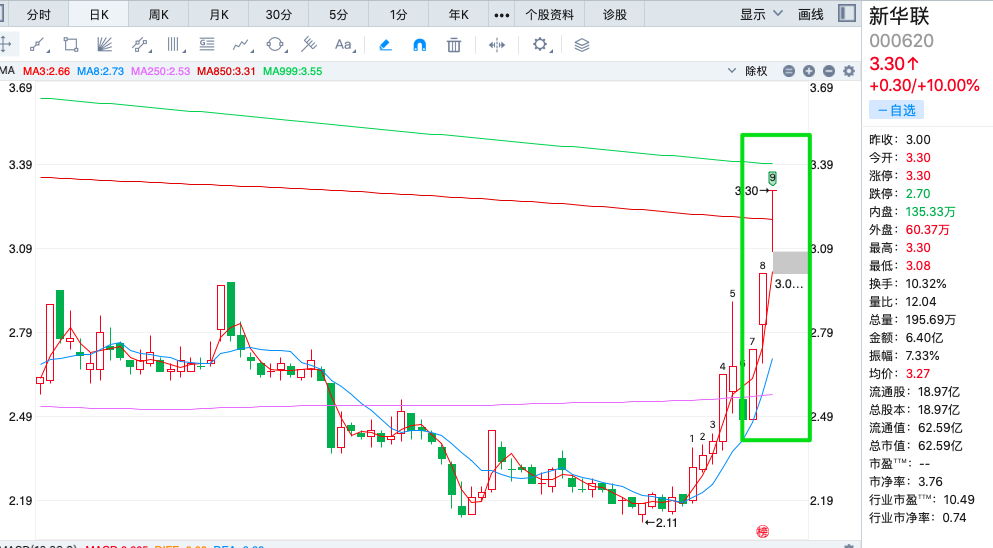Select the Aa text annotation tool
The width and height of the screenshot is (993, 548).
343,44
